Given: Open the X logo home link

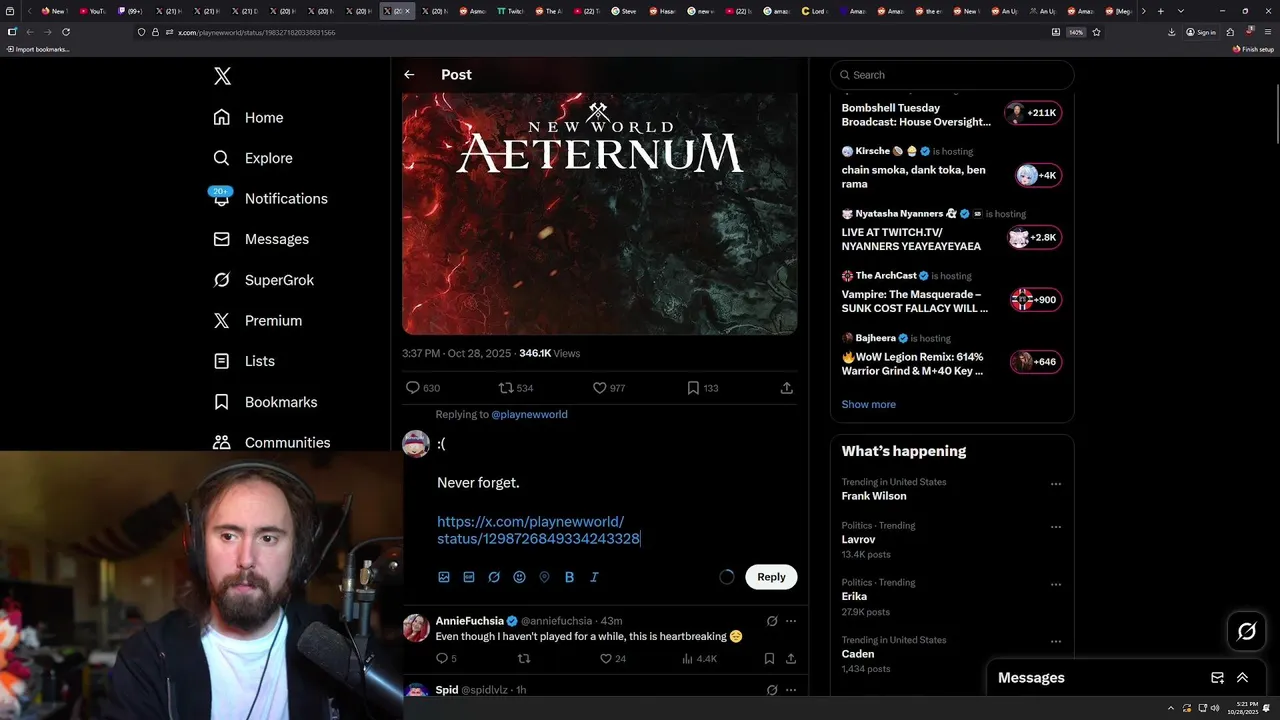Looking at the screenshot, I should click(x=222, y=76).
